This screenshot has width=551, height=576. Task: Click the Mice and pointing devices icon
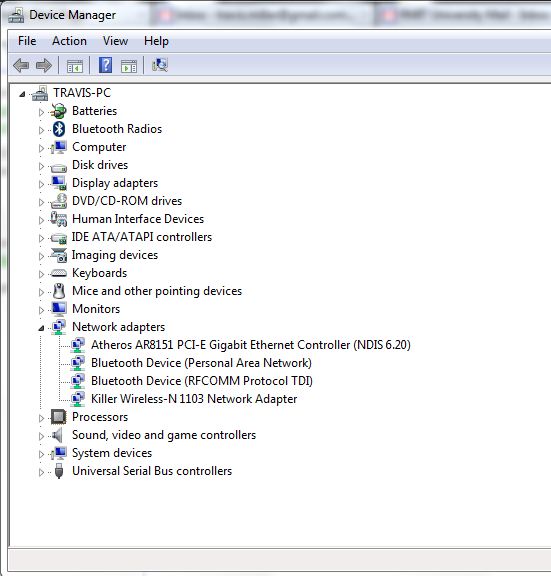[59, 291]
